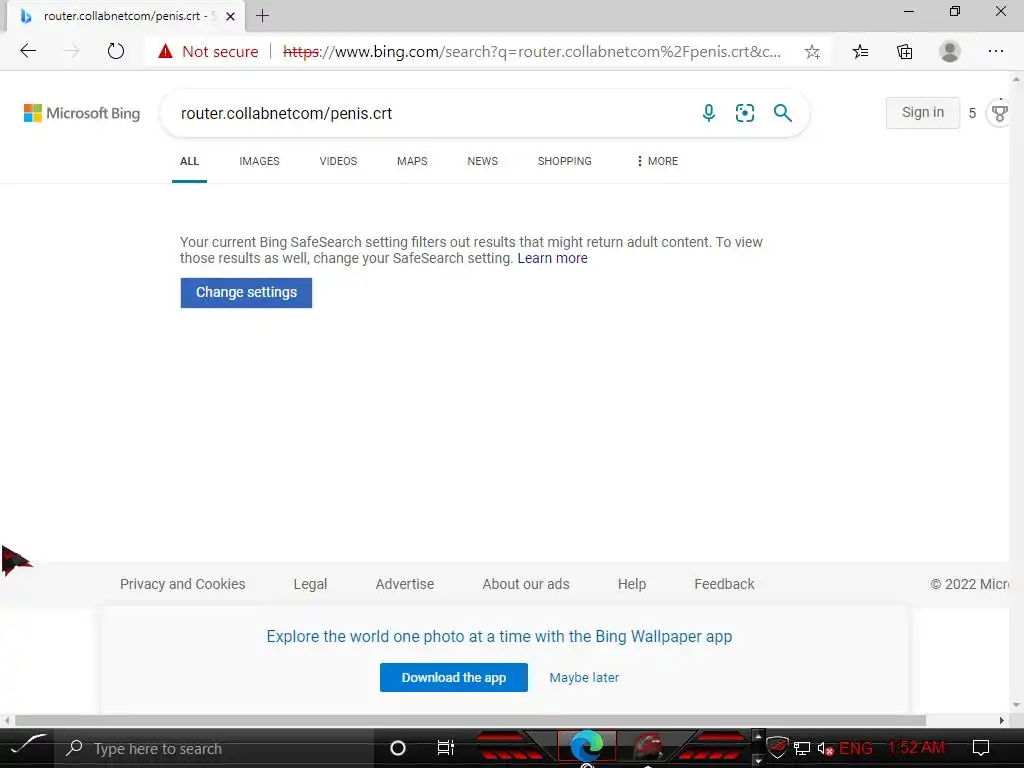The image size is (1024, 768).
Task: Go to Microsoft Bing logo home
Action: click(82, 113)
